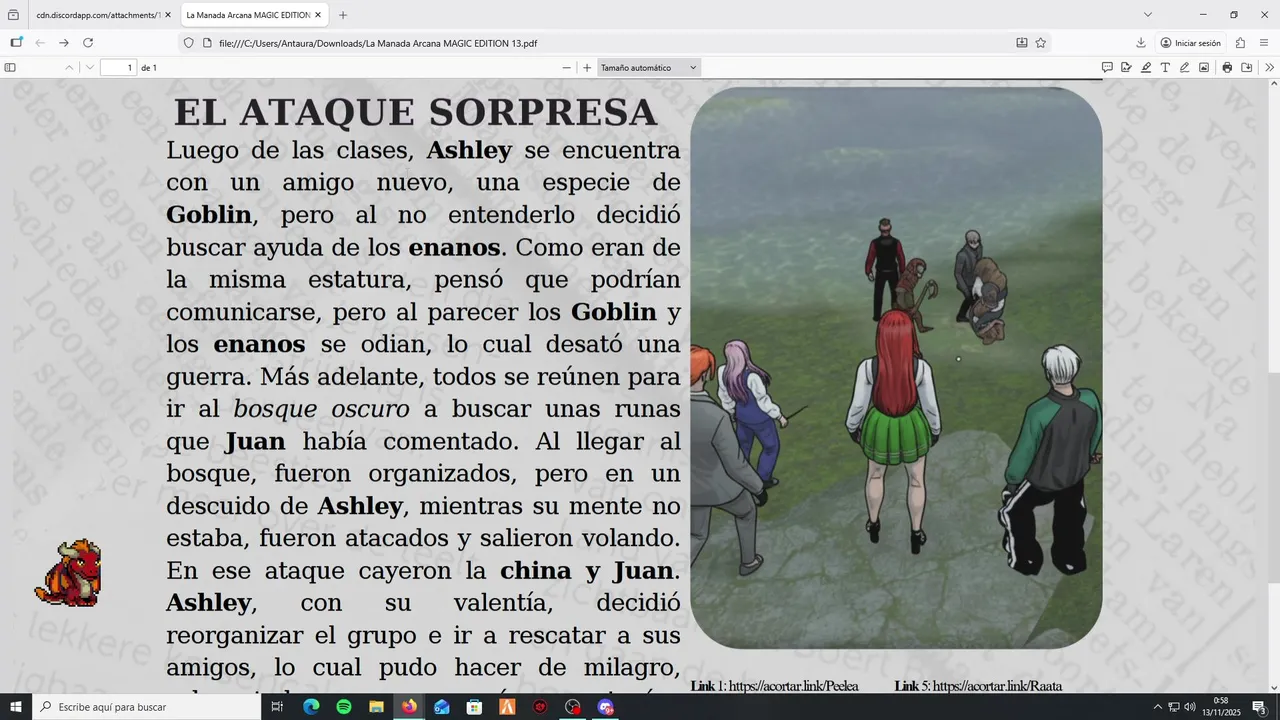Open Spotify from the taskbar
Screen dimensions: 1280x720
pyautogui.click(x=344, y=707)
